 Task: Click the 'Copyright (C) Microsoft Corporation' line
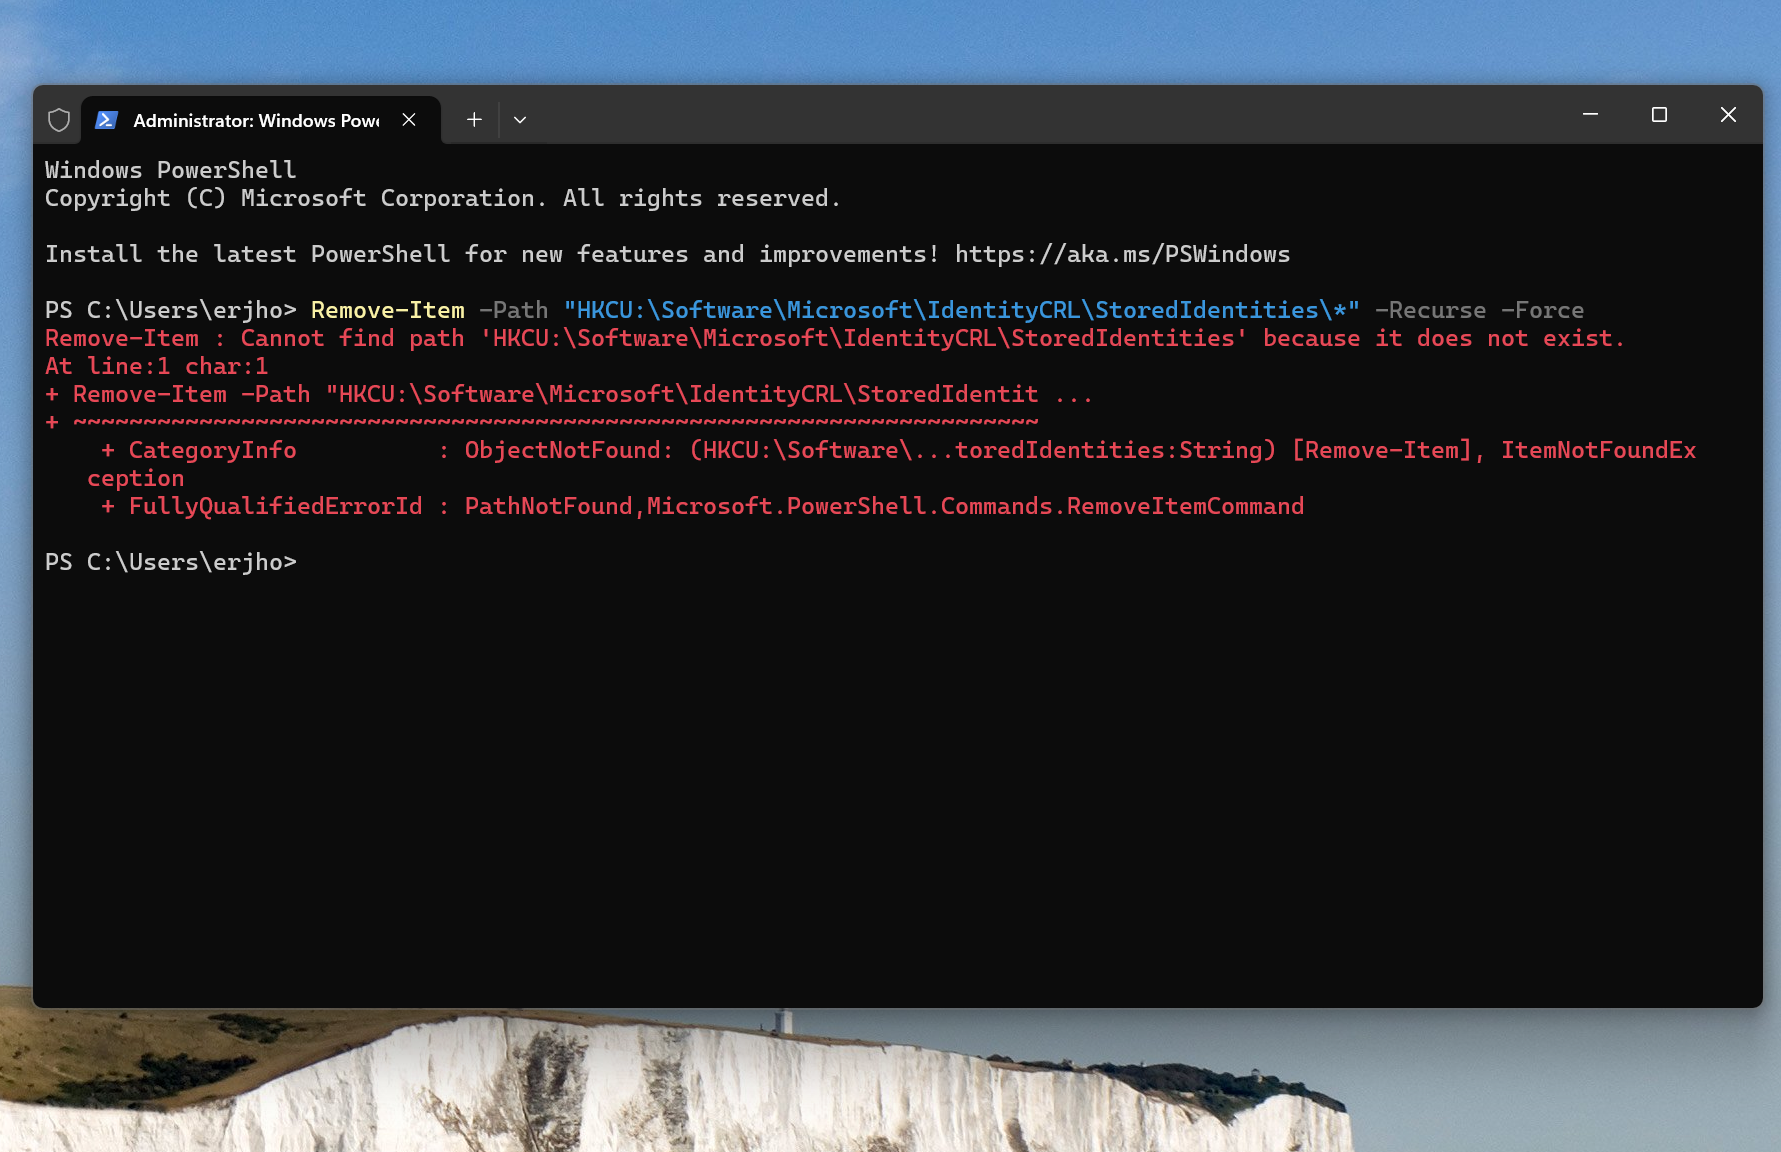442,198
